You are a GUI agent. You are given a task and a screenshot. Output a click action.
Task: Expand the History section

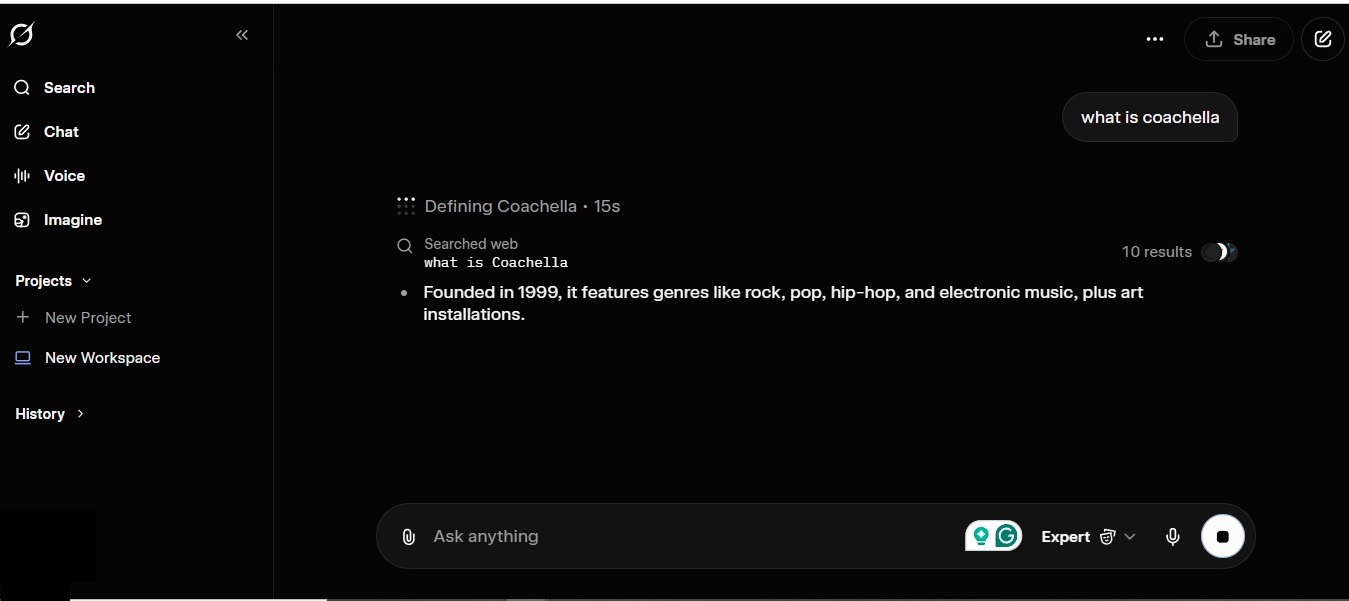50,414
